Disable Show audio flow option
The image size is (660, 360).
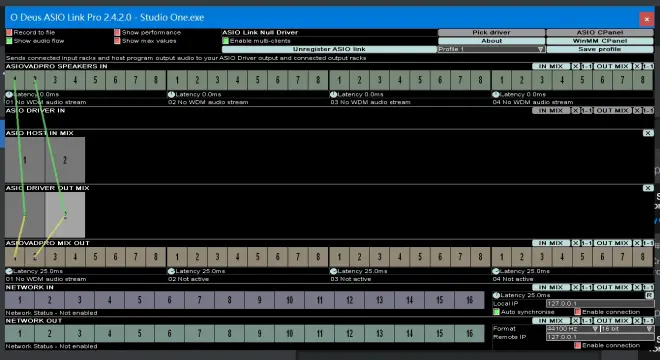point(9,41)
